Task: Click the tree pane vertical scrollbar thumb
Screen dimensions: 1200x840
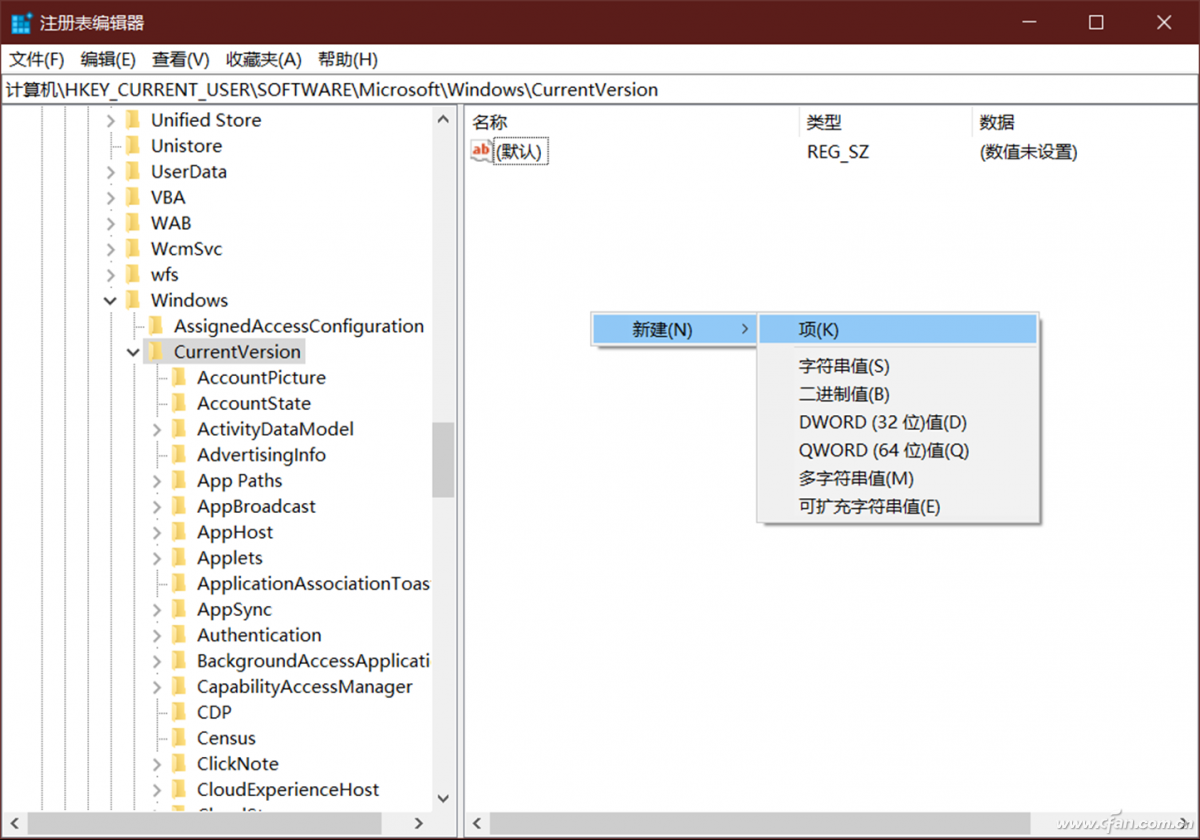Action: 444,459
